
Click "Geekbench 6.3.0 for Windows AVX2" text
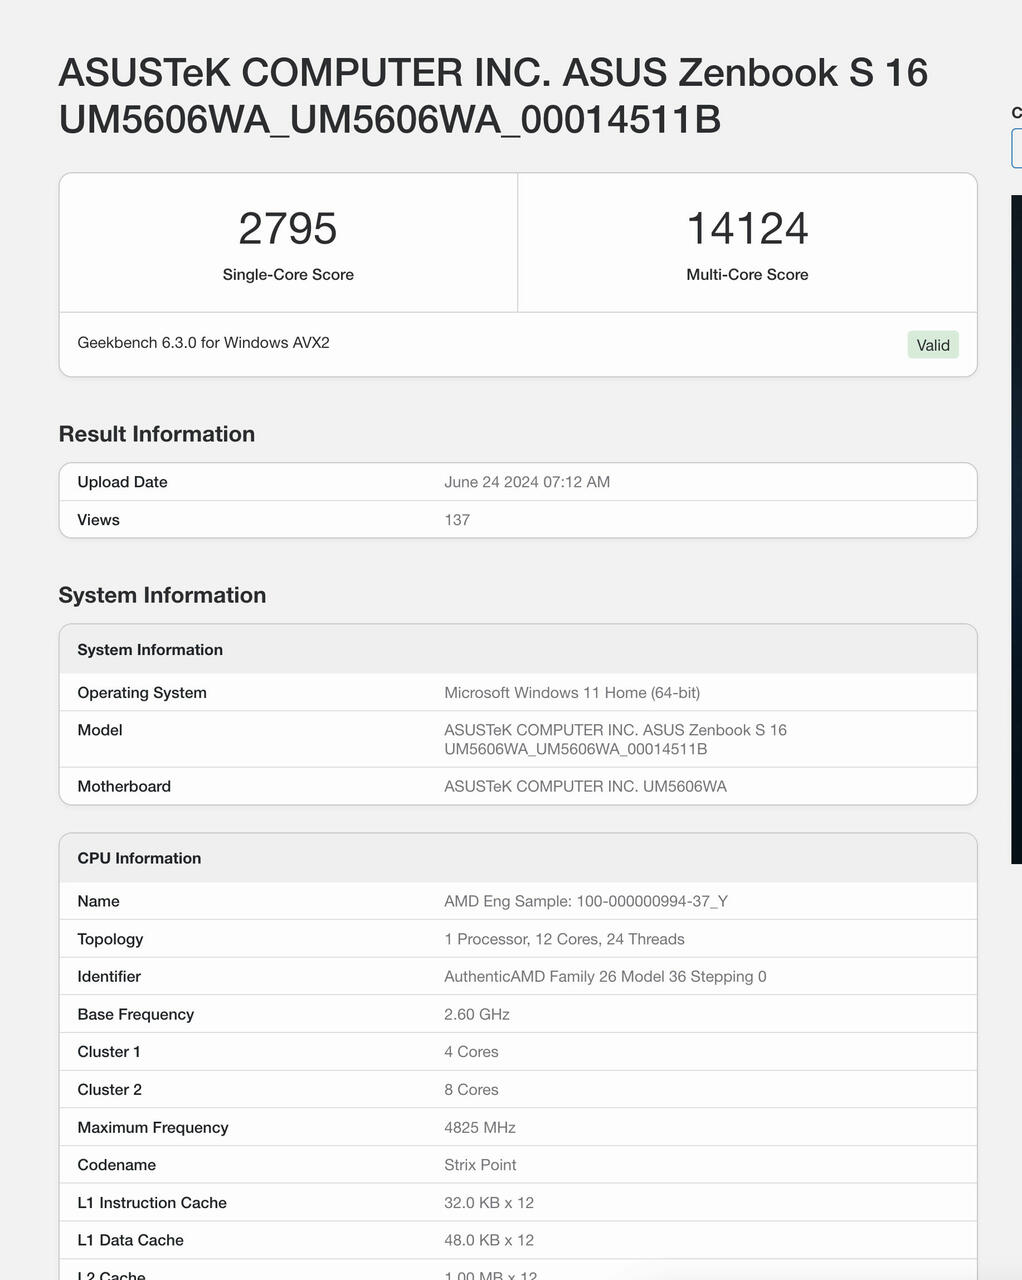click(204, 343)
